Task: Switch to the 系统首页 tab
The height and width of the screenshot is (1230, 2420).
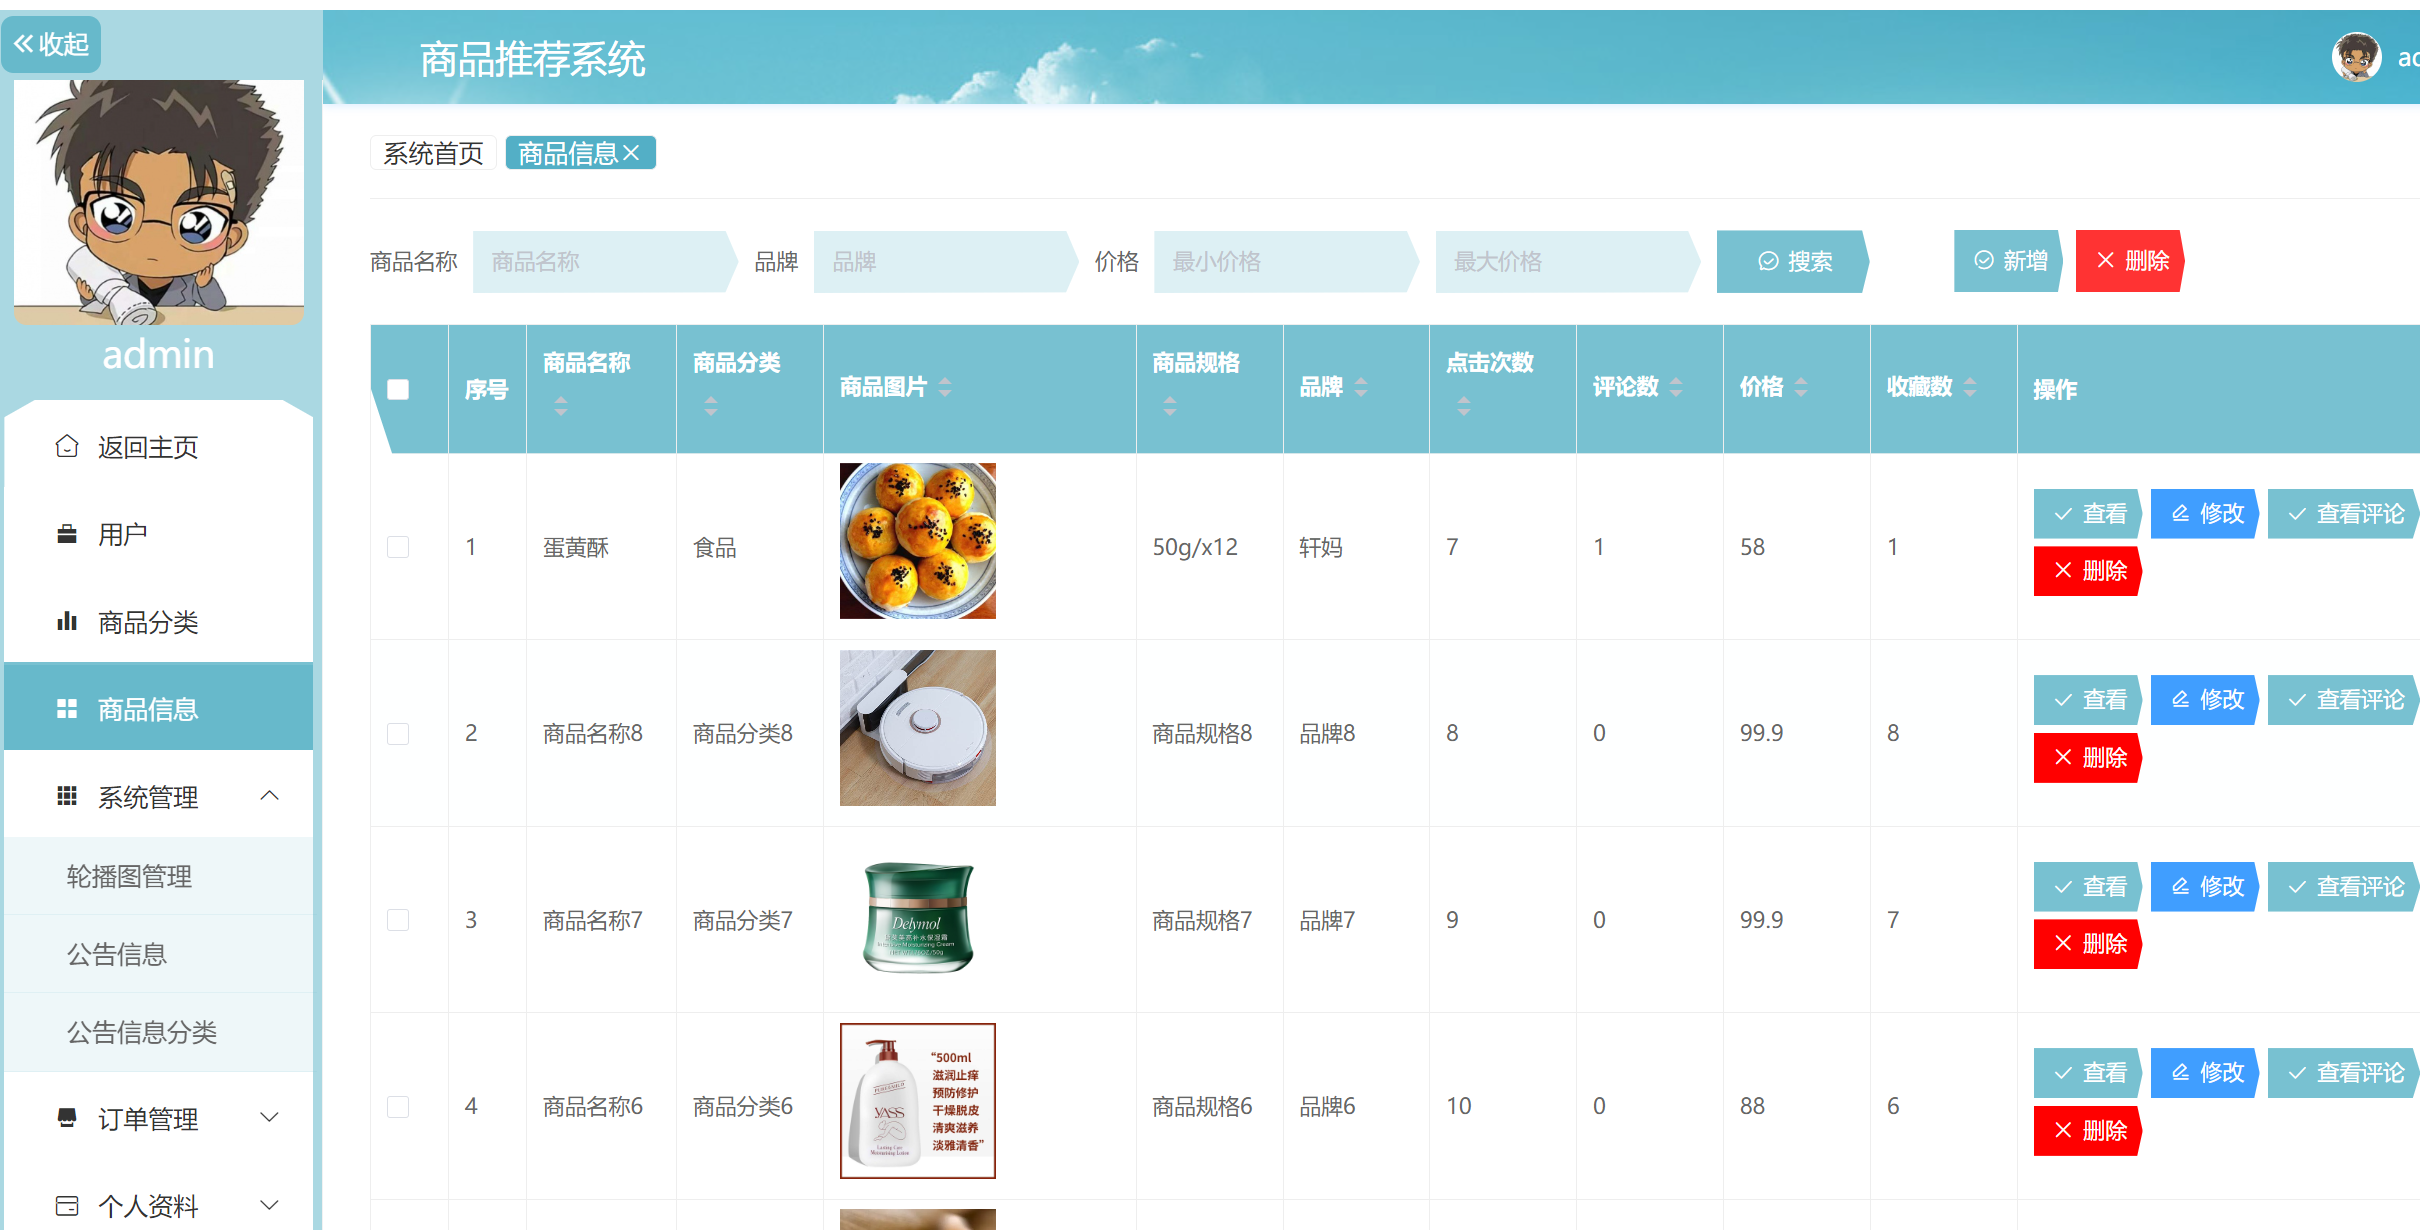Action: point(433,152)
